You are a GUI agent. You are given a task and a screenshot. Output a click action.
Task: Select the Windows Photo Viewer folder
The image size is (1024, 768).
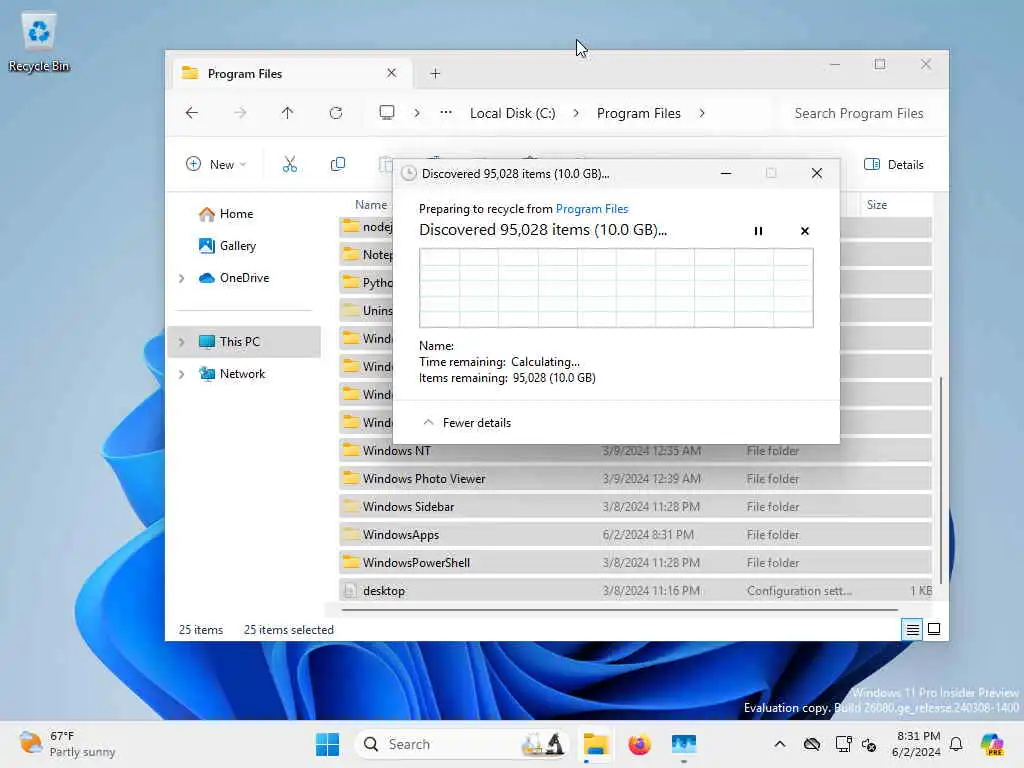[x=635, y=479]
